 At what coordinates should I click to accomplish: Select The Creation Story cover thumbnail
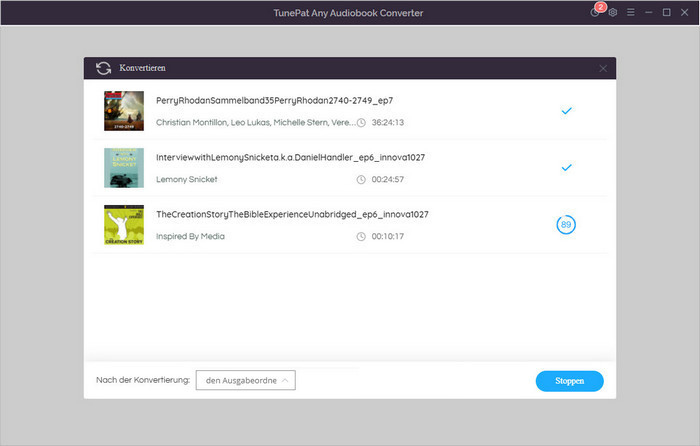[x=124, y=225]
